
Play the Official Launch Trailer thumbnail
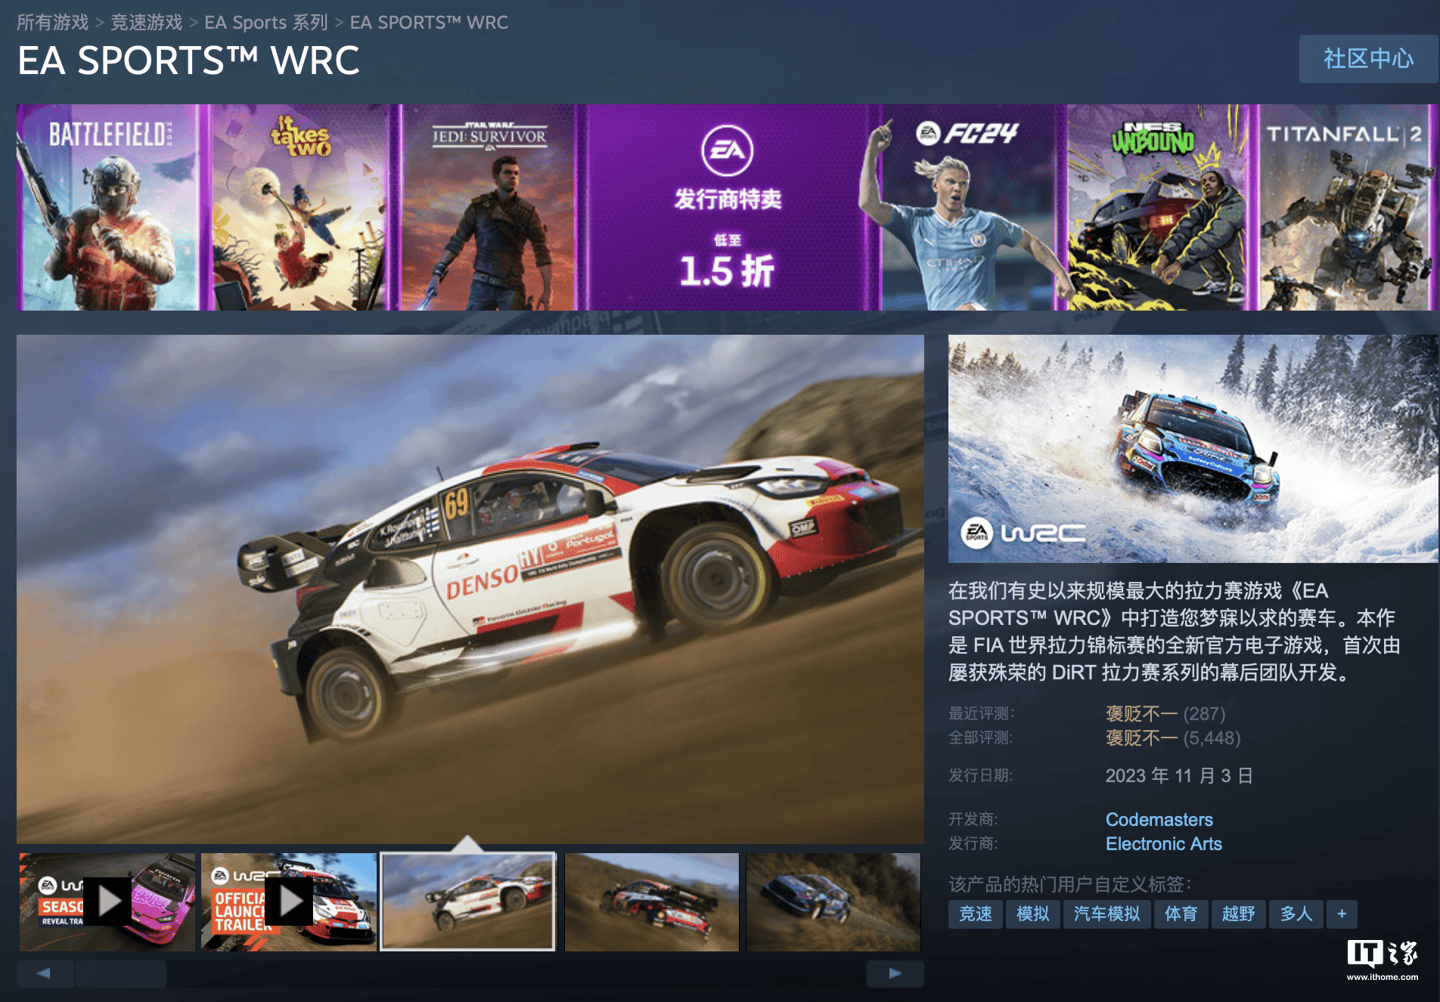point(289,901)
